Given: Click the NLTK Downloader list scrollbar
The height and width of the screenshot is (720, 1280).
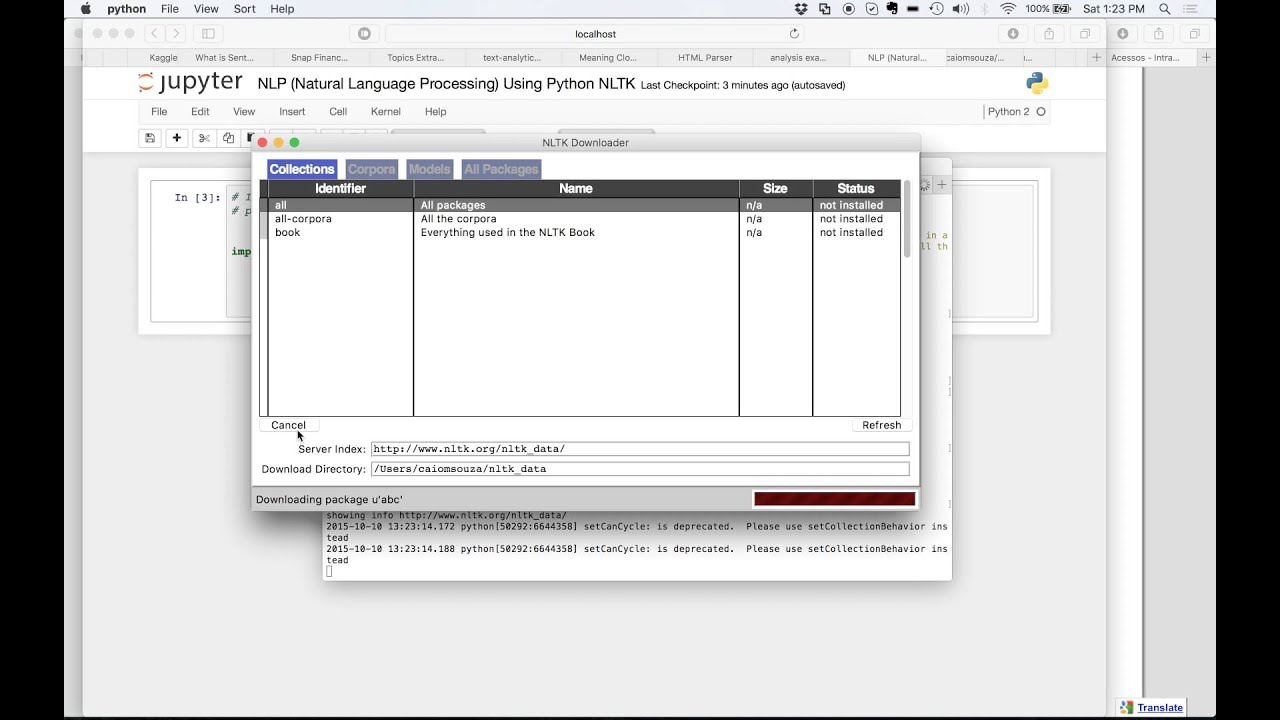Looking at the screenshot, I should [907, 220].
